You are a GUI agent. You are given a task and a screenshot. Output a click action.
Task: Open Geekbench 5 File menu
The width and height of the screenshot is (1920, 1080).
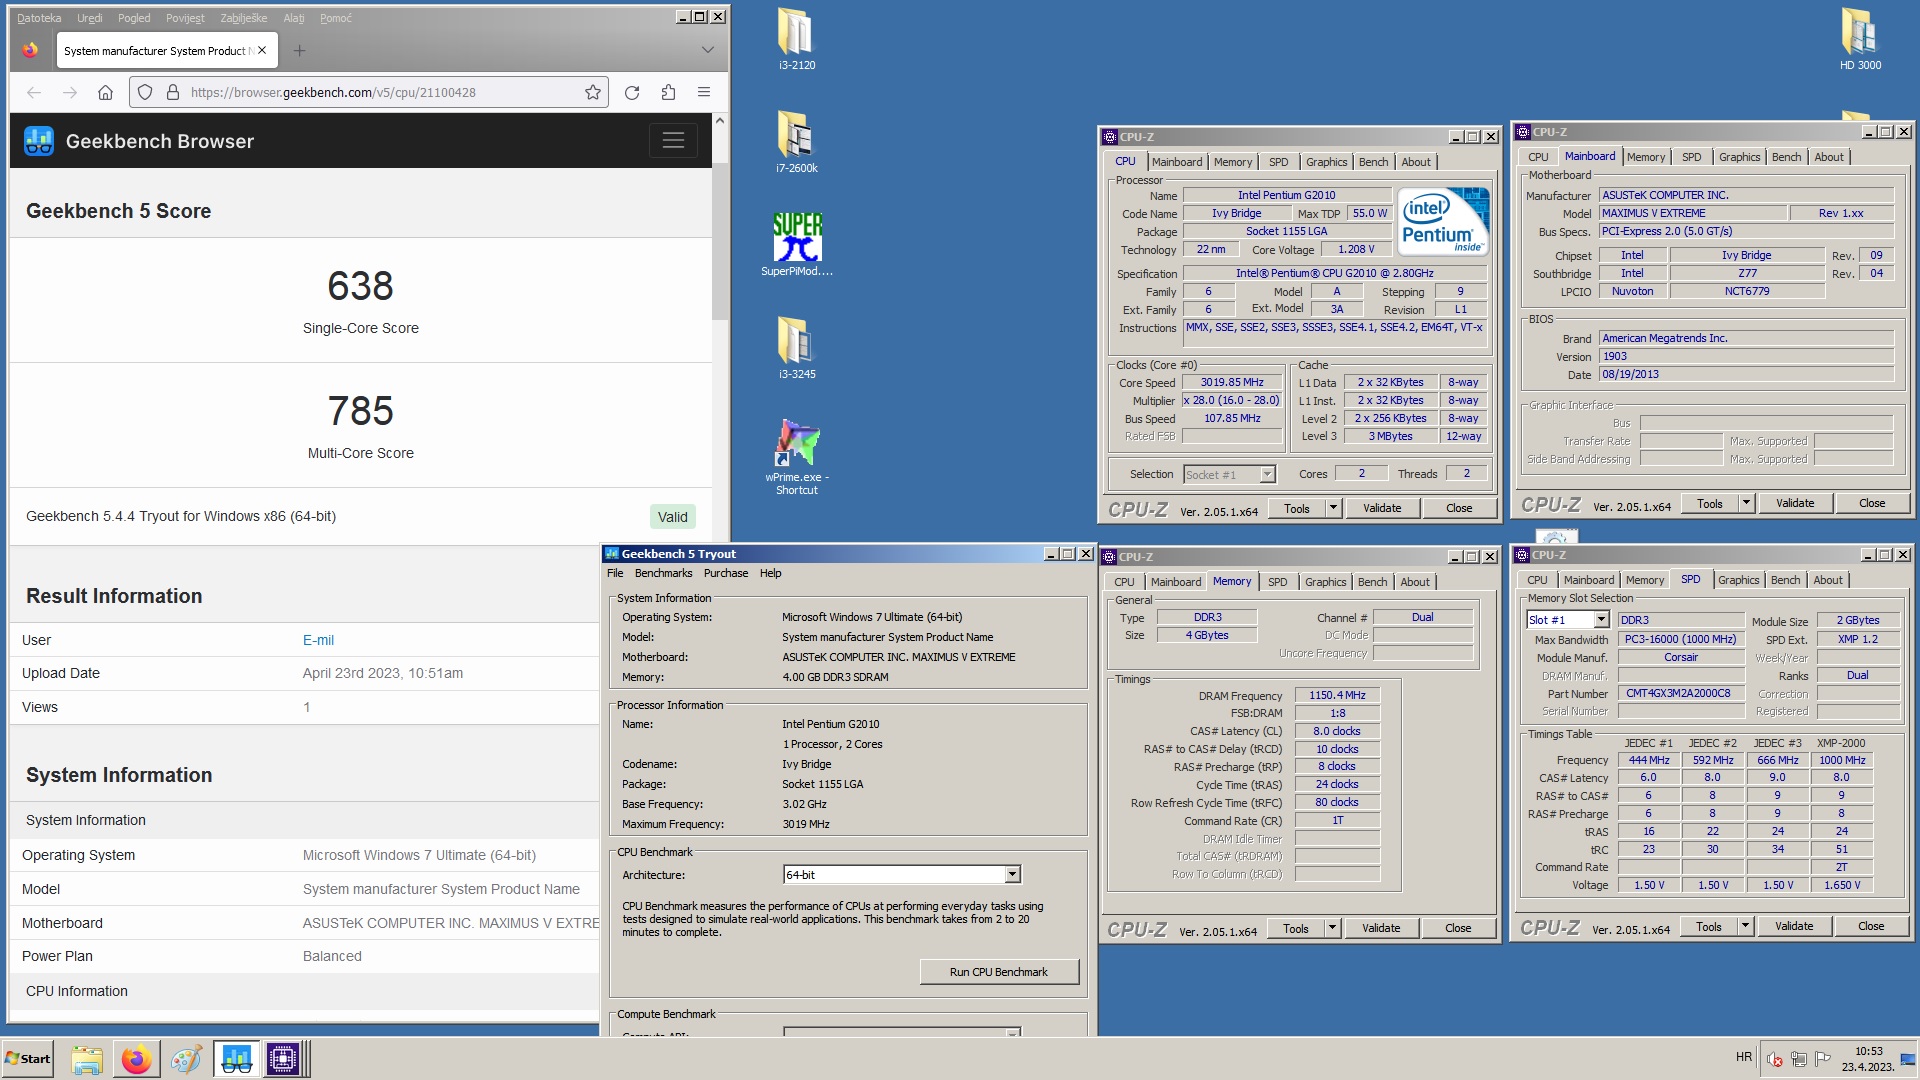click(x=615, y=574)
